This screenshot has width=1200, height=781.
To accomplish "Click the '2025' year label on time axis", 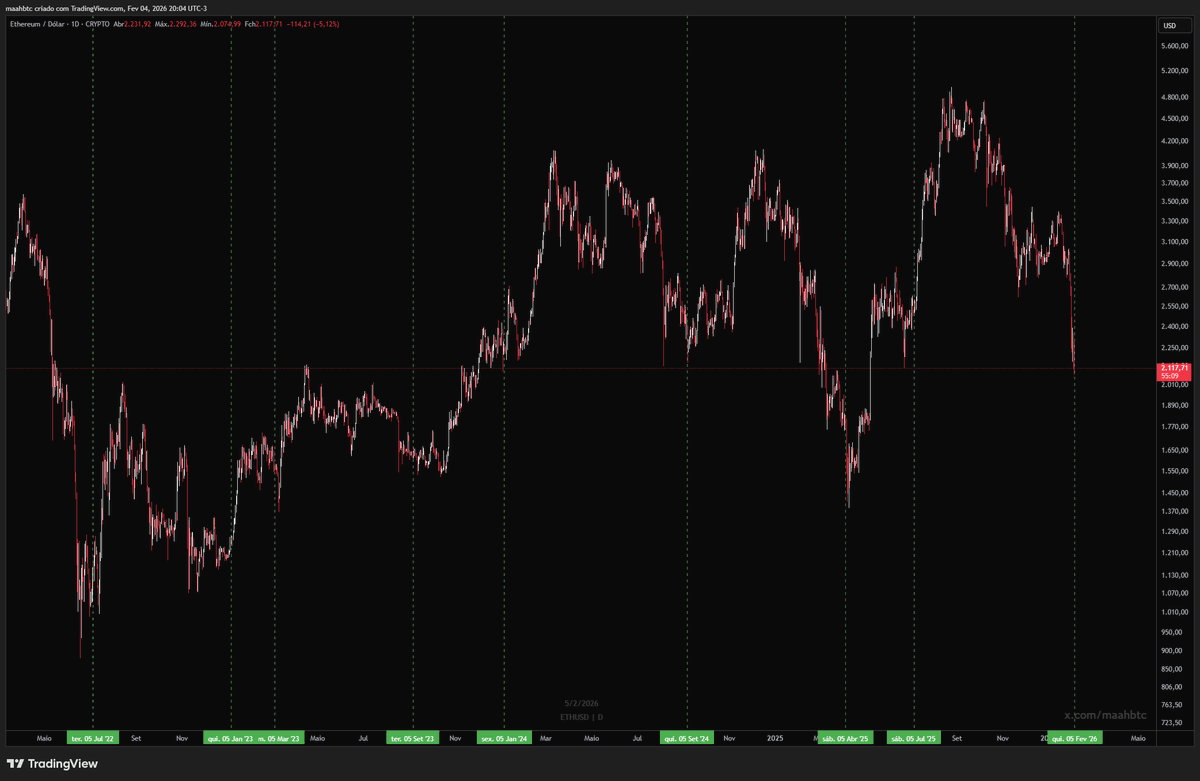I will 776,738.
